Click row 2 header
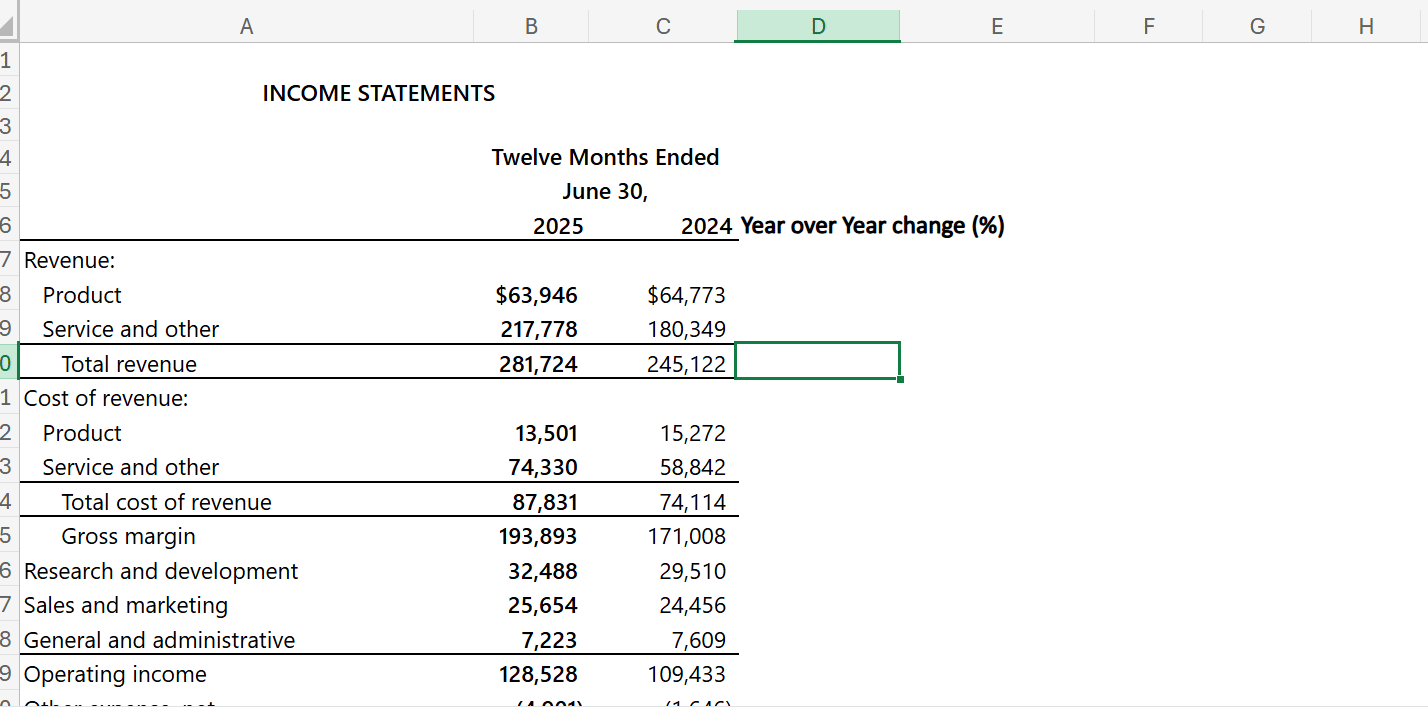 coord(7,92)
